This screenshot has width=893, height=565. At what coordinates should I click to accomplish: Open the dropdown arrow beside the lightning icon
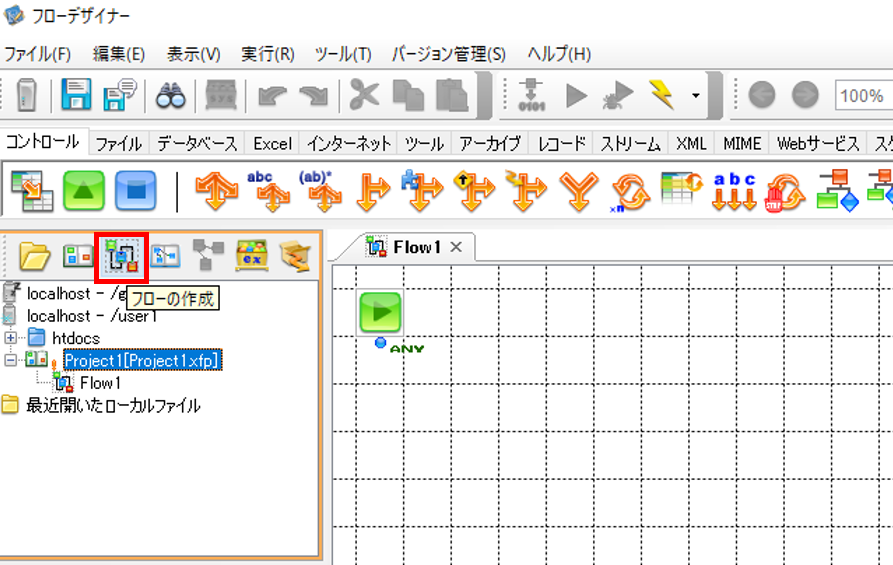[695, 96]
